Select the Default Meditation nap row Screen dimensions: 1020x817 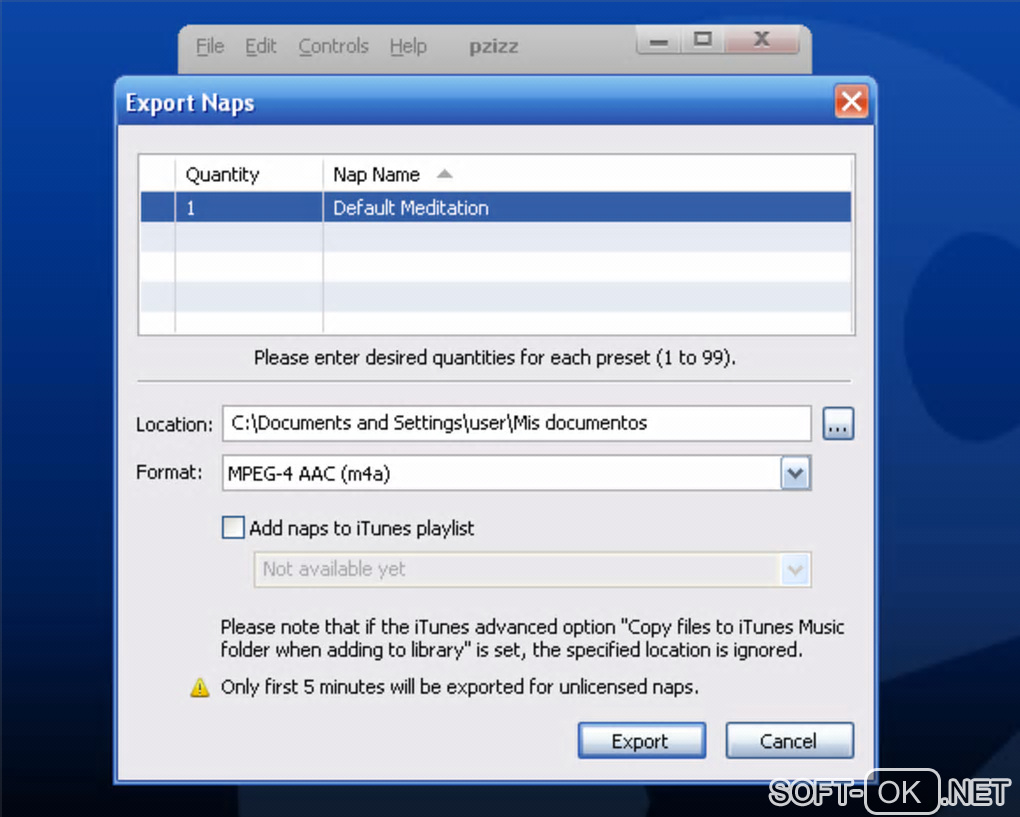pyautogui.click(x=496, y=208)
